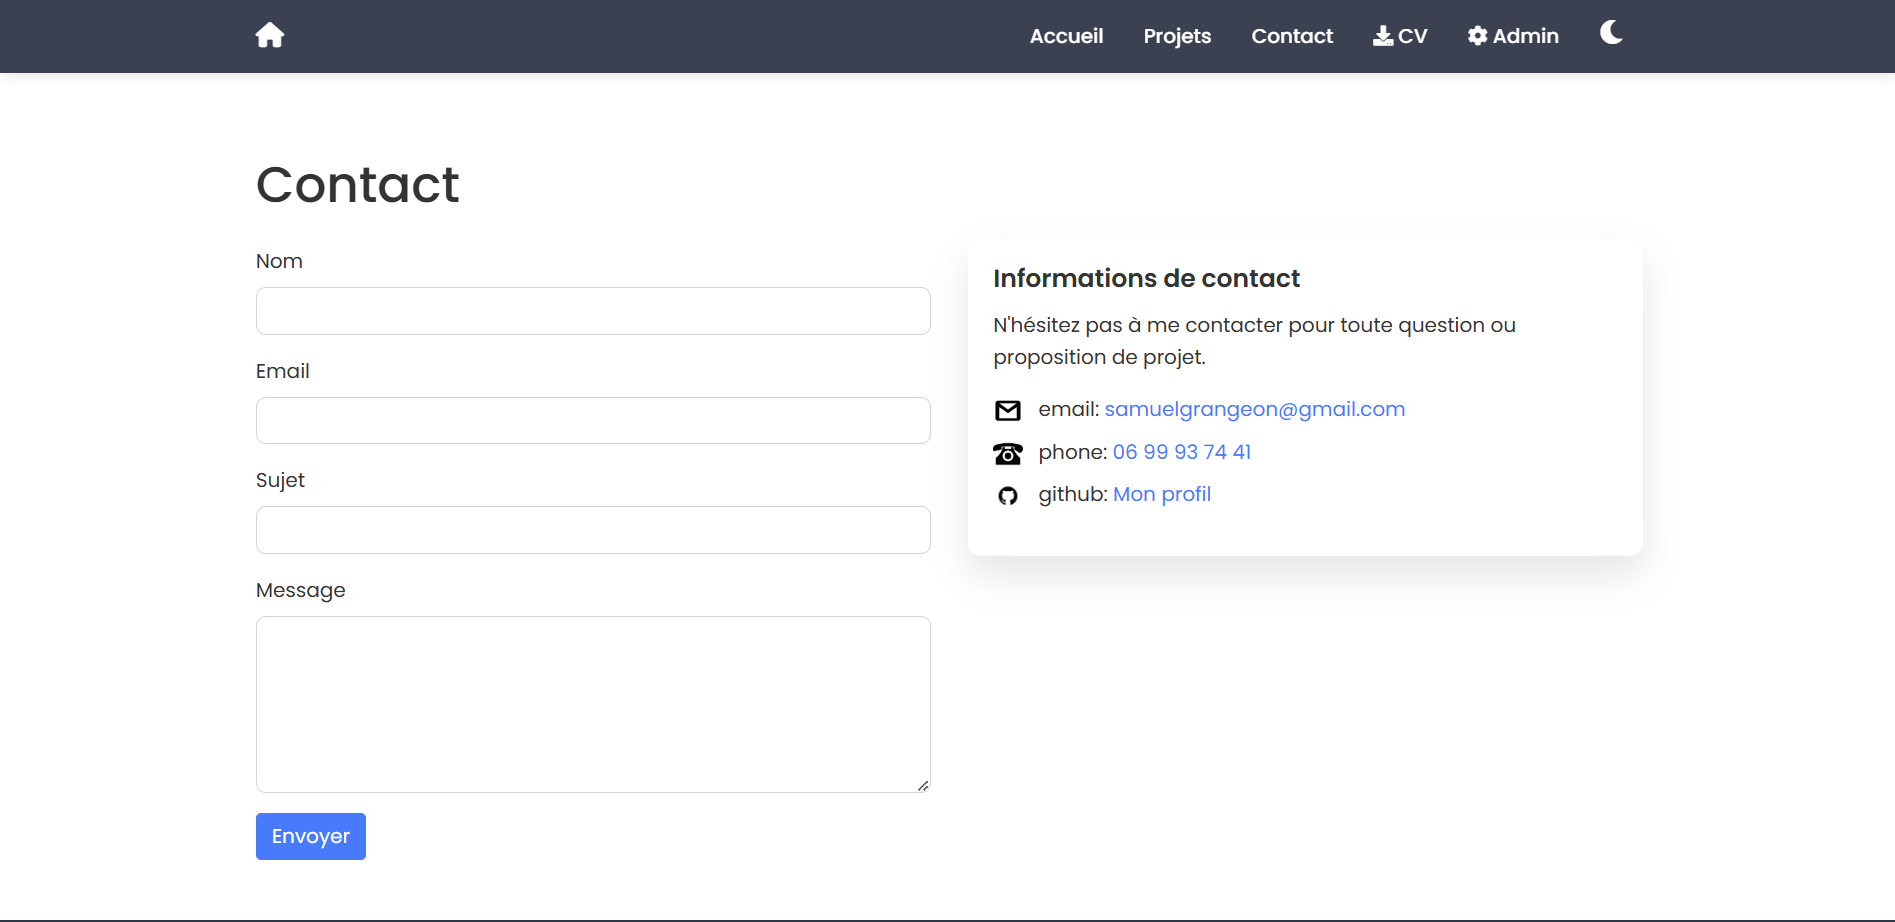Click the telephone icon

[x=1008, y=454]
